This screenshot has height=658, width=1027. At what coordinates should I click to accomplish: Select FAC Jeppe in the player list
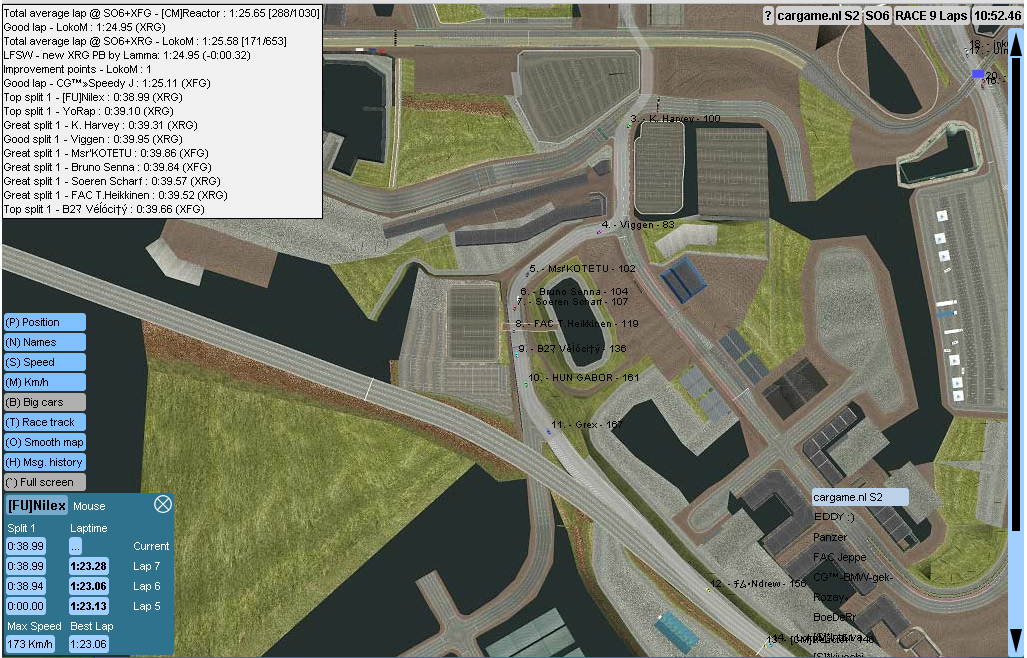click(x=840, y=557)
